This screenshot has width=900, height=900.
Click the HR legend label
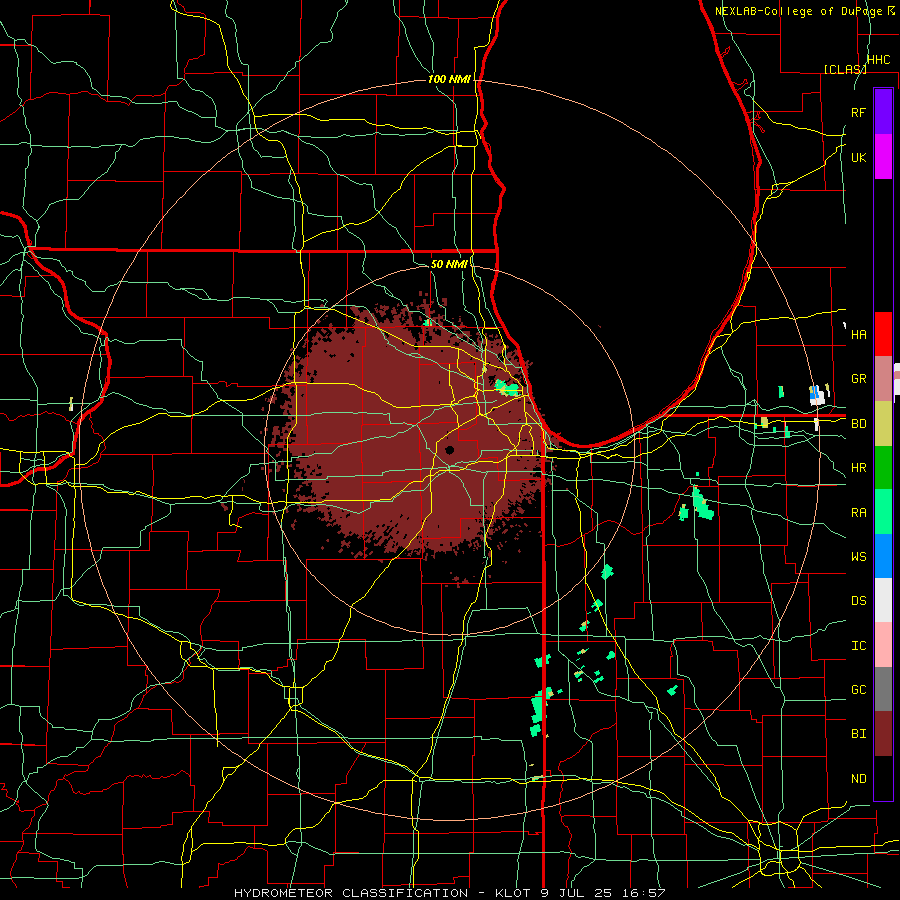[858, 468]
